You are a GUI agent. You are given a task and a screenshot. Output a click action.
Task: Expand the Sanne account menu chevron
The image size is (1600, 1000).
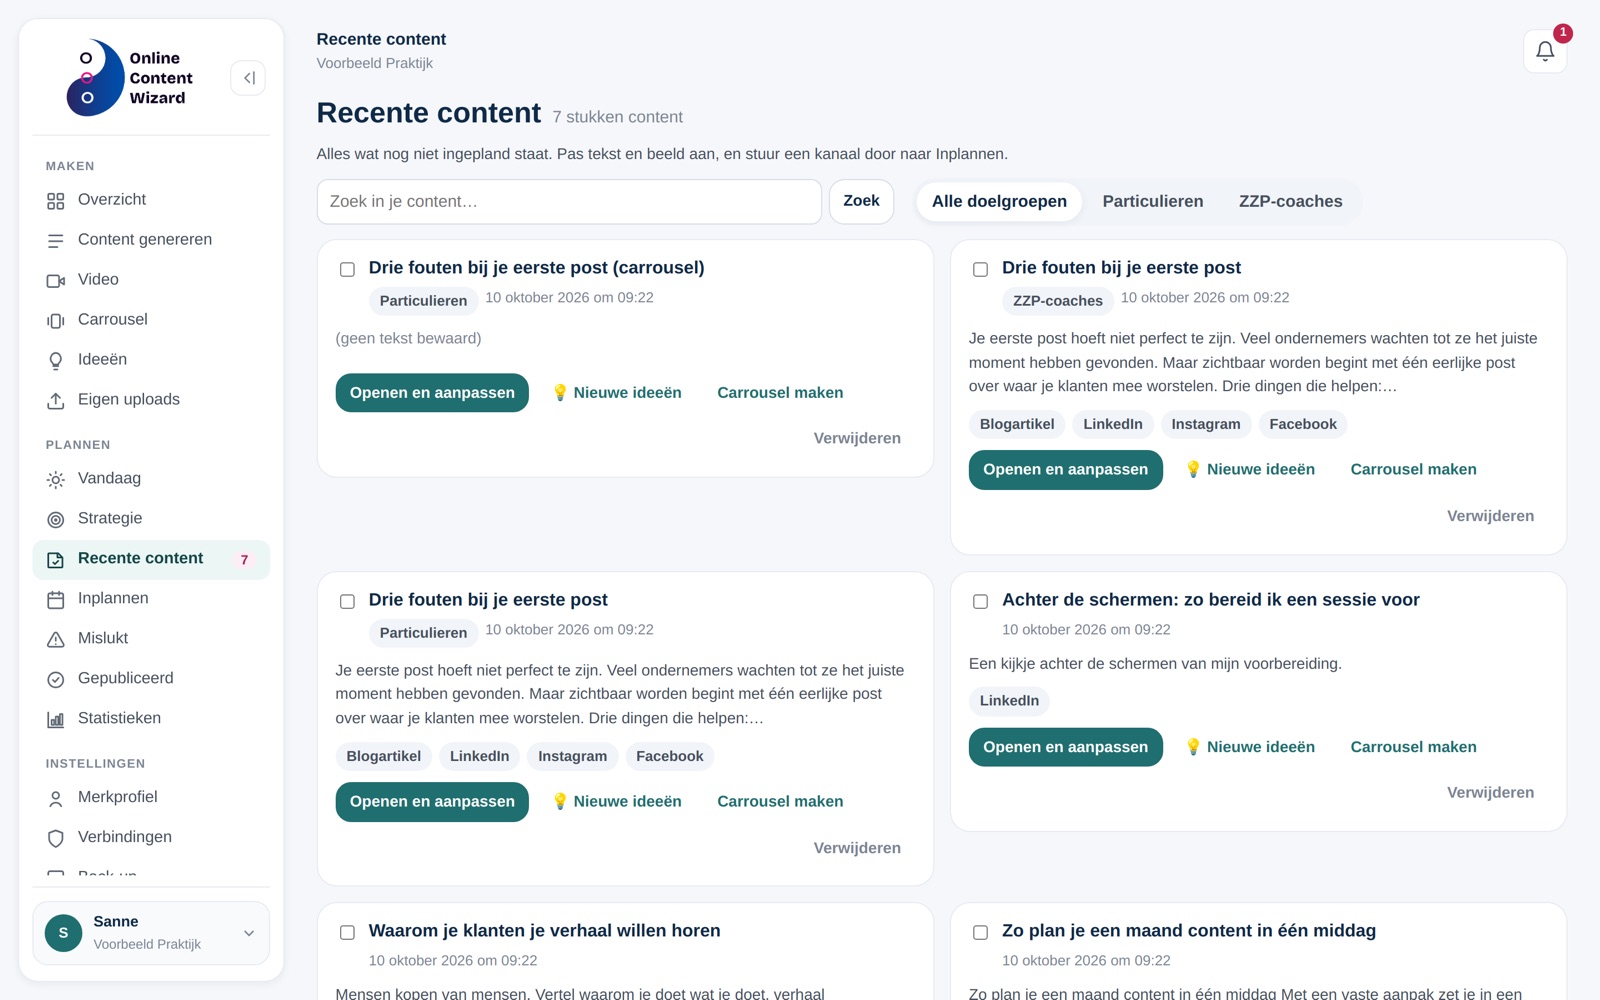point(249,933)
